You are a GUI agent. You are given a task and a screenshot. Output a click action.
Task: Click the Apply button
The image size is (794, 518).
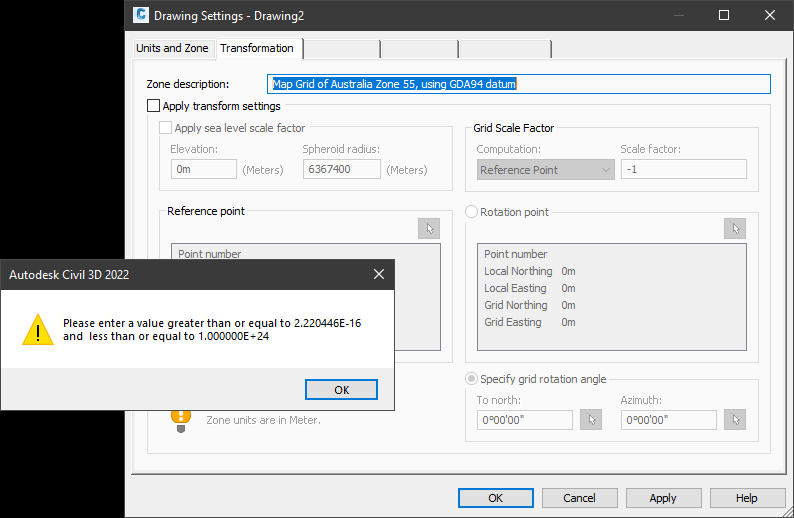663,498
